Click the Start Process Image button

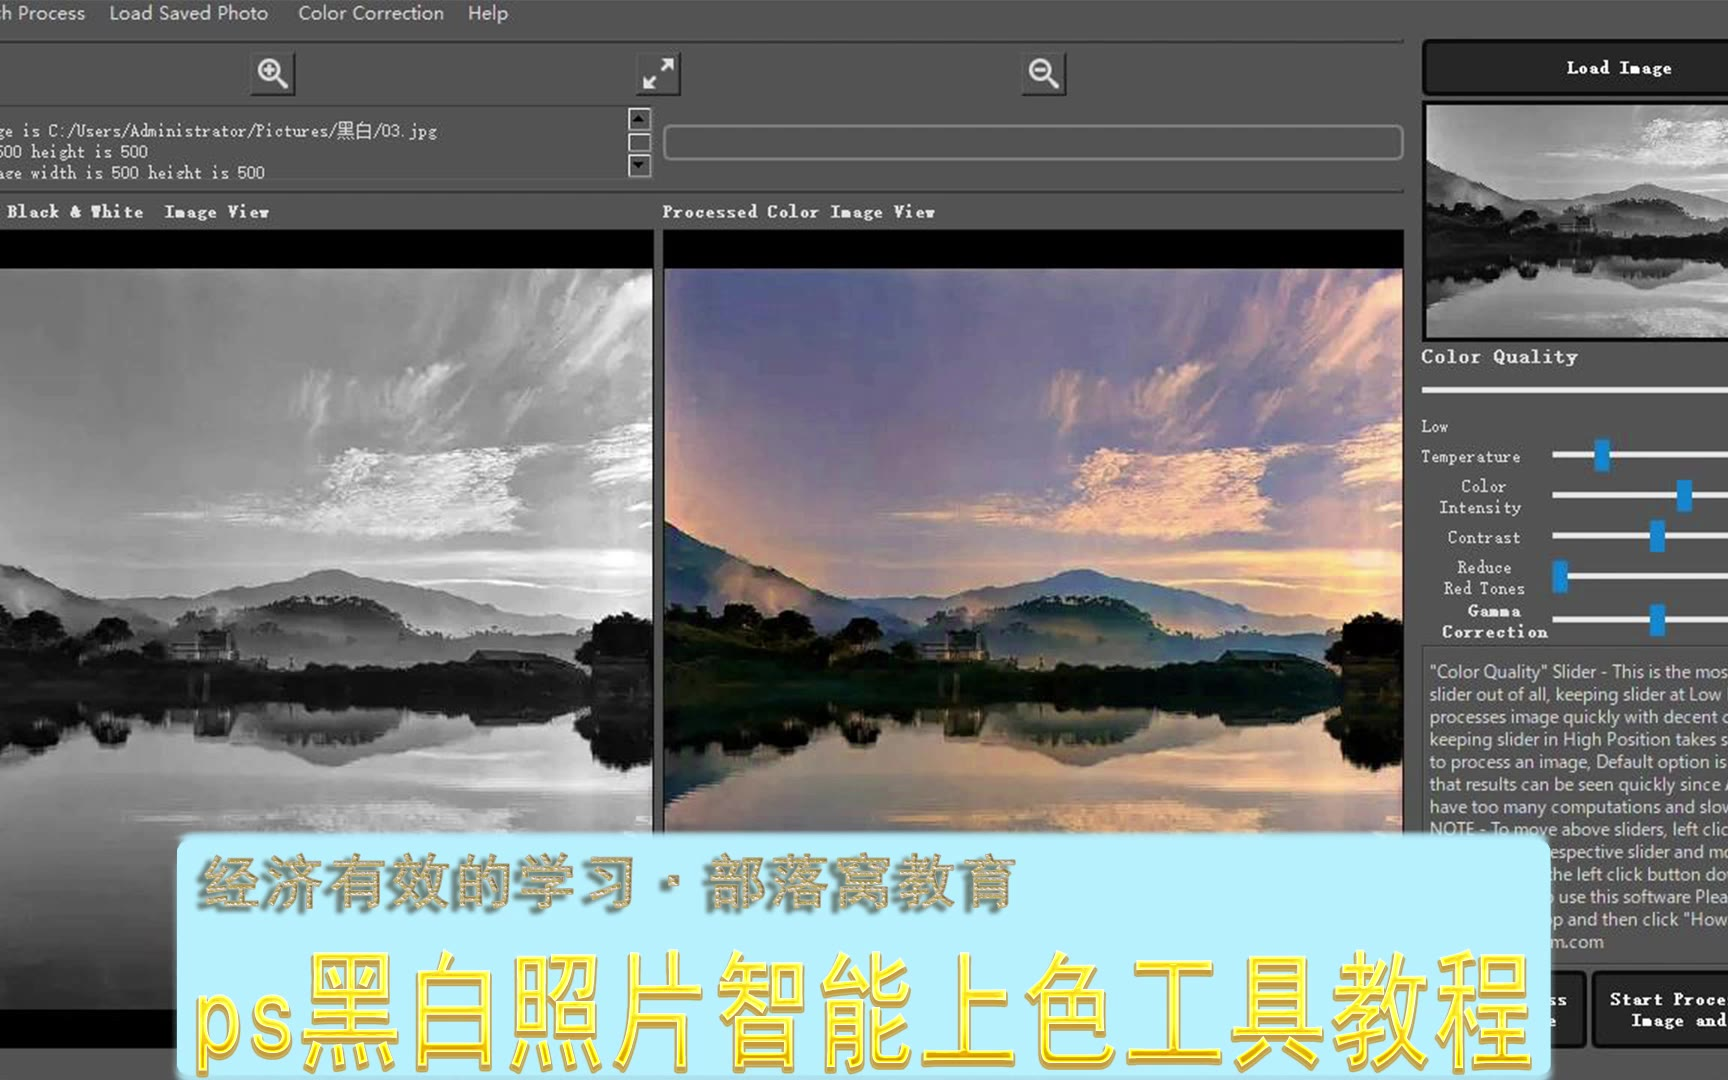pyautogui.click(x=1660, y=1009)
